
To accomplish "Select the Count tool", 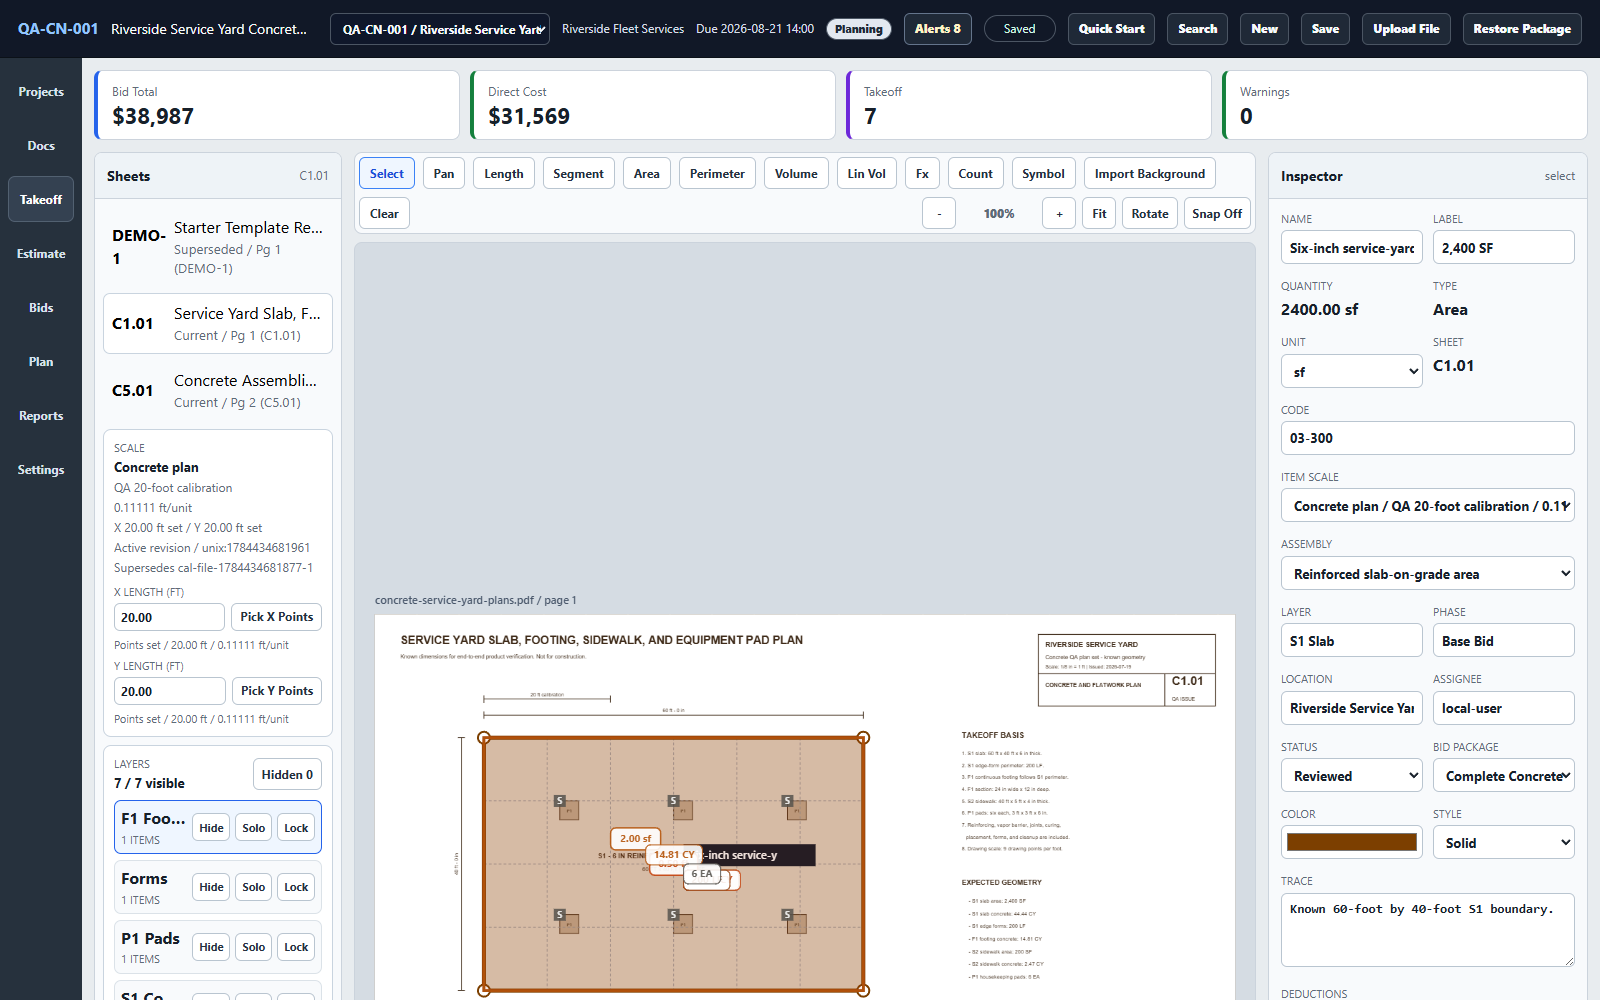I will [x=976, y=174].
